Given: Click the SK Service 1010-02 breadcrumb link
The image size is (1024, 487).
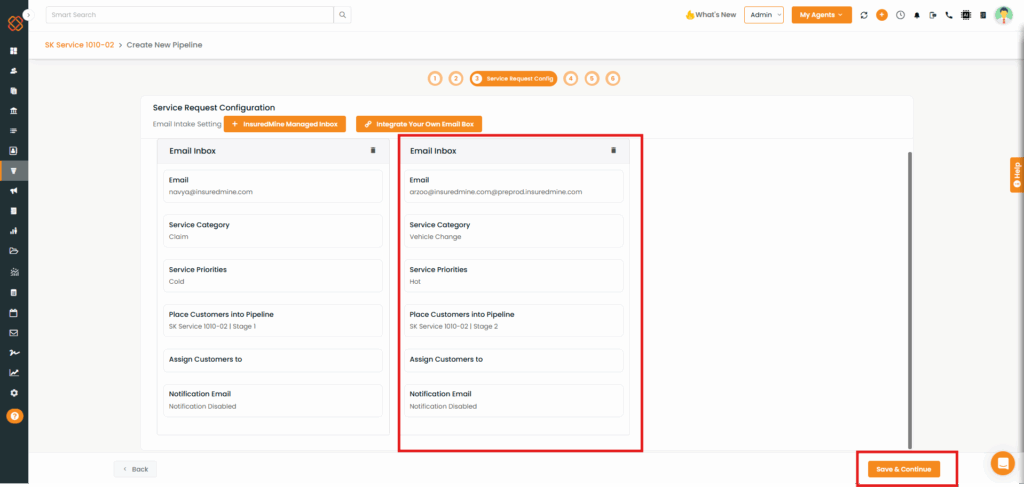Looking at the screenshot, I should (79, 45).
